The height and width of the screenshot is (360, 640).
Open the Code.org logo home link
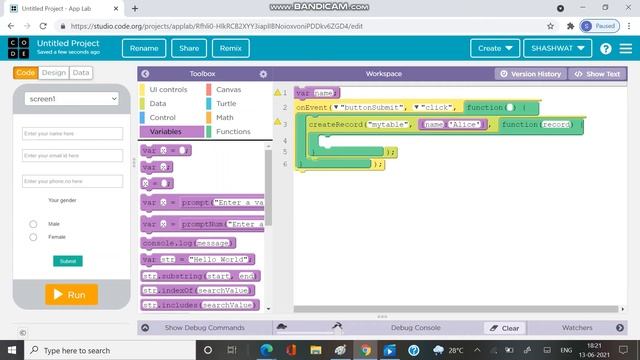click(18, 48)
